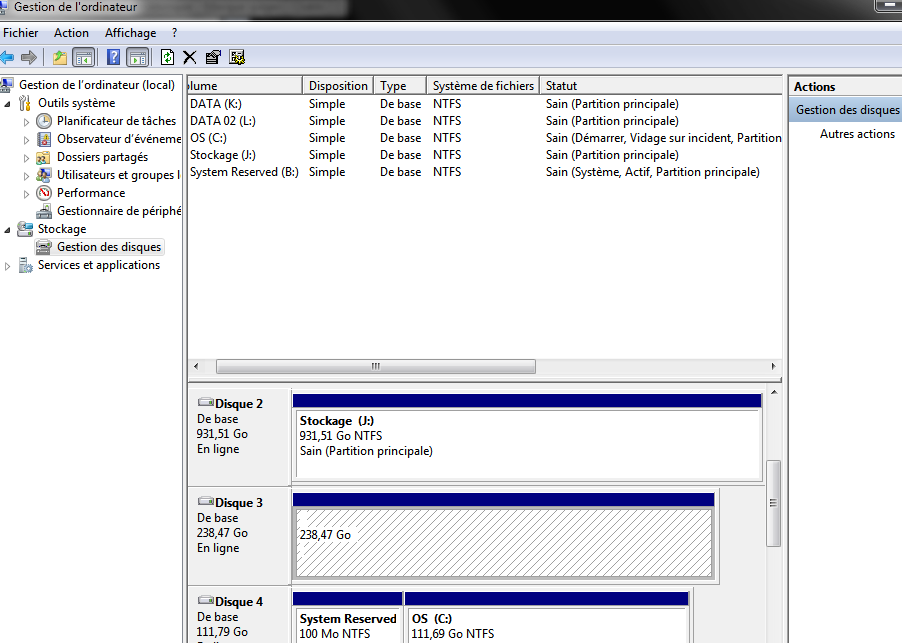Collapse the Stockage tree node
Image resolution: width=902 pixels, height=643 pixels.
click(x=8, y=229)
